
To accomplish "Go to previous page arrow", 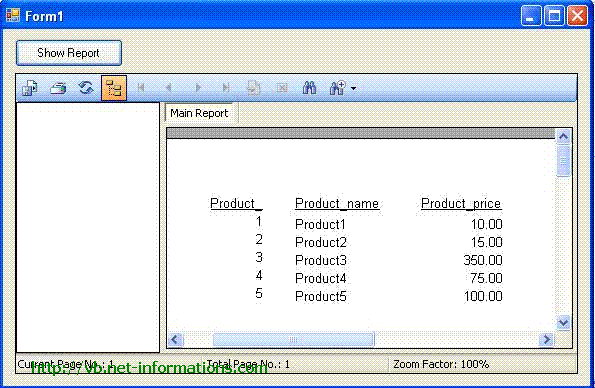I will (x=169, y=88).
